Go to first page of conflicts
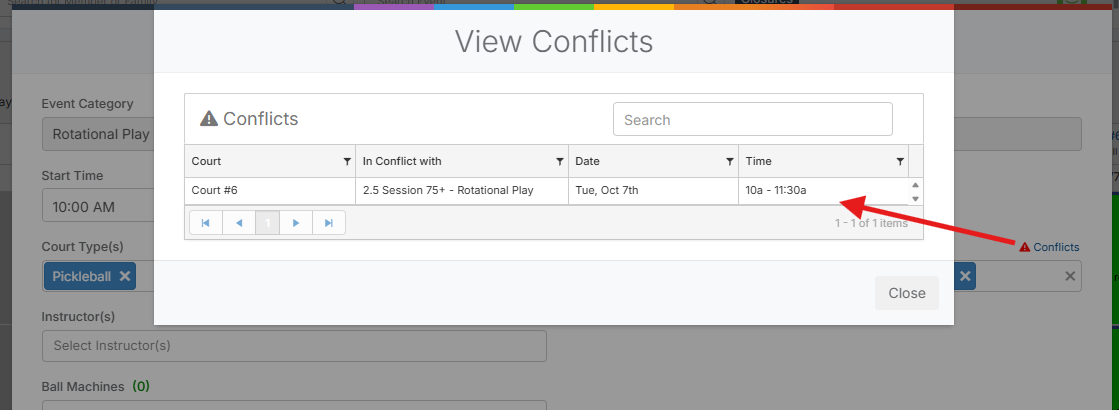This screenshot has height=410, width=1119. pyautogui.click(x=205, y=223)
